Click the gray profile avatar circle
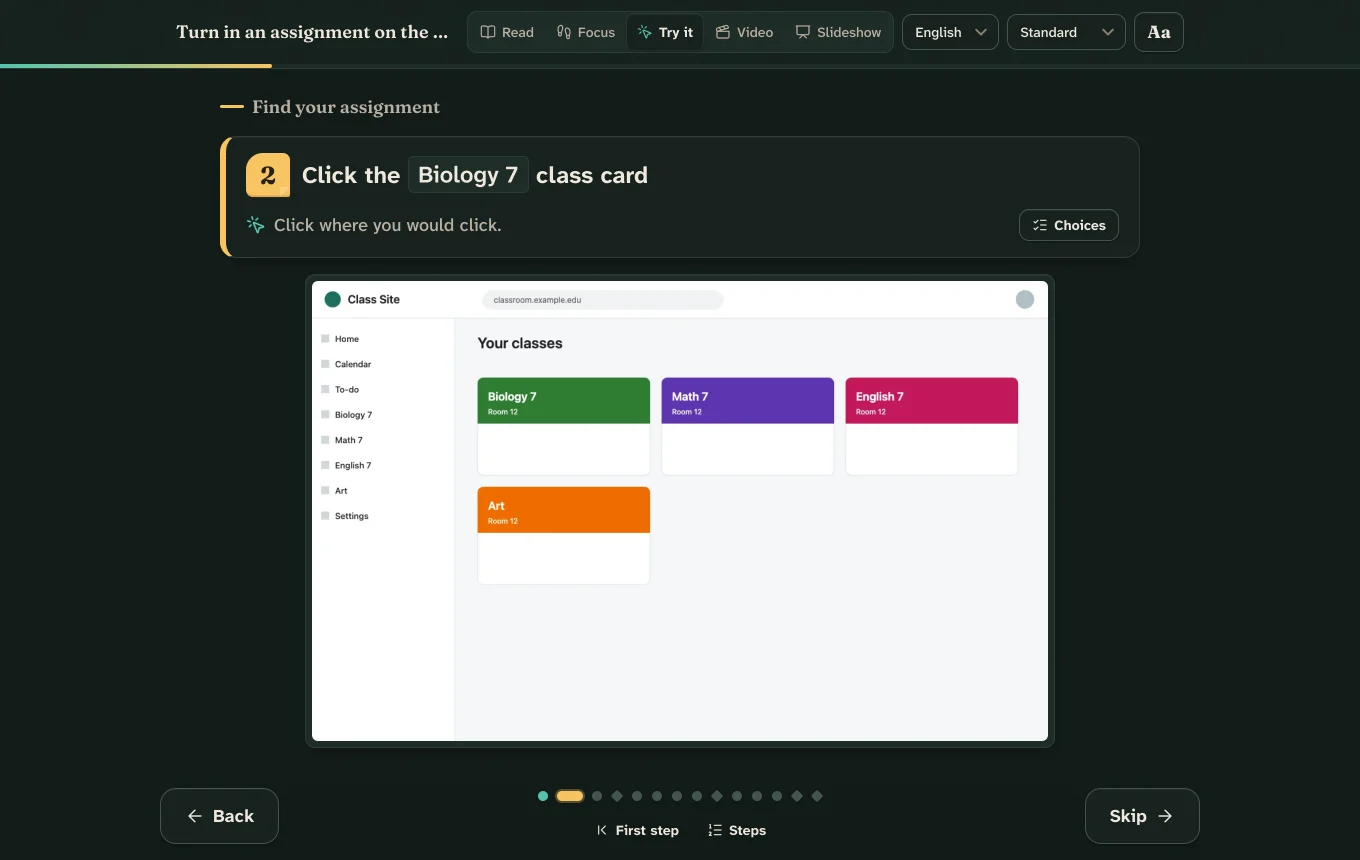The width and height of the screenshot is (1360, 860). [1025, 299]
